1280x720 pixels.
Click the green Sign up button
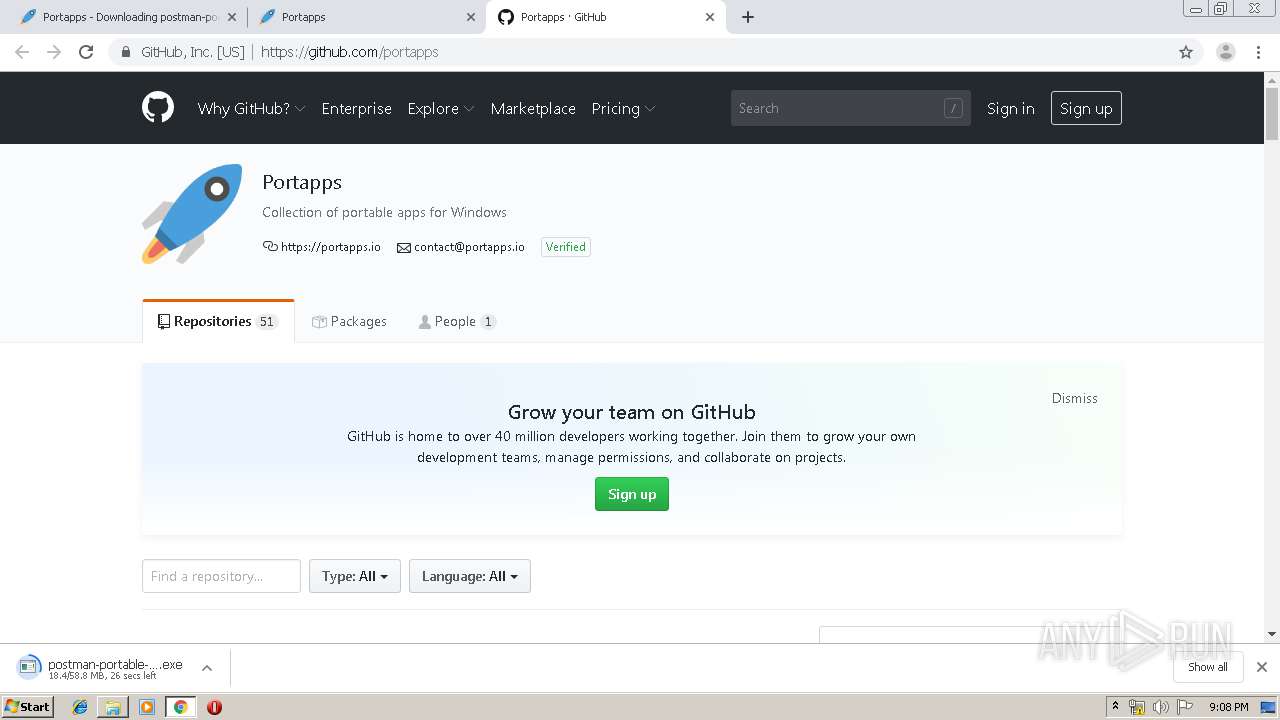coord(632,494)
